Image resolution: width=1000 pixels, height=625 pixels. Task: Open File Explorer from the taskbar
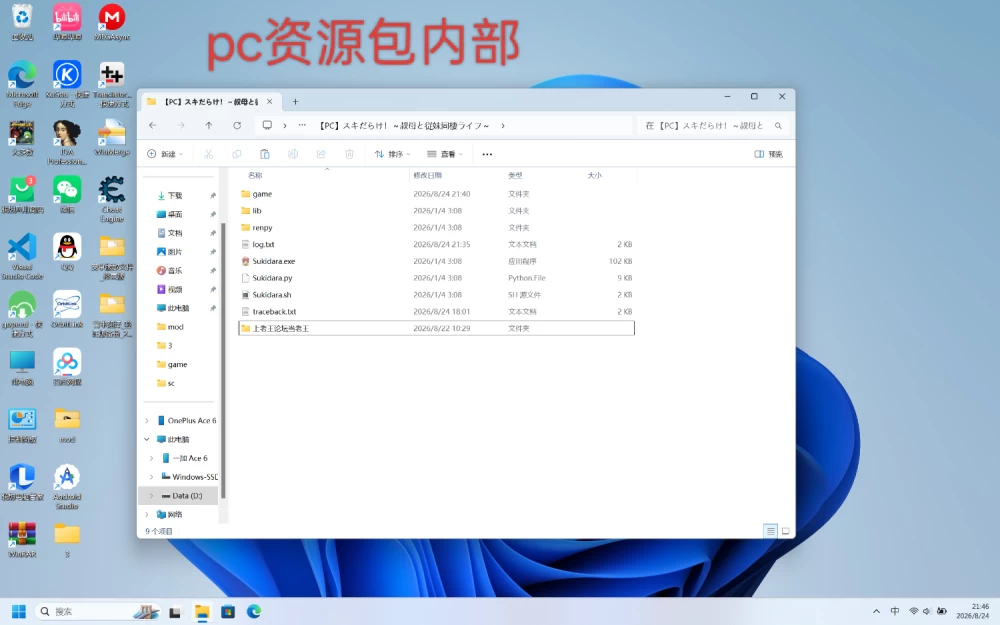[x=202, y=612]
